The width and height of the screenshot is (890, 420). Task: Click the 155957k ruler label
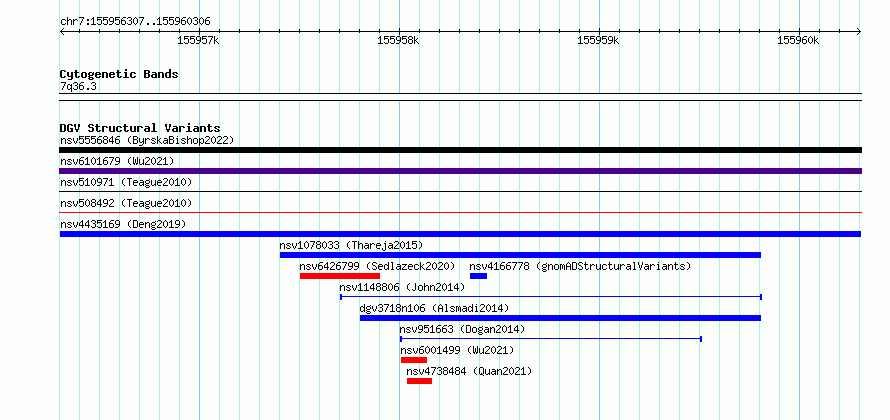pyautogui.click(x=199, y=40)
